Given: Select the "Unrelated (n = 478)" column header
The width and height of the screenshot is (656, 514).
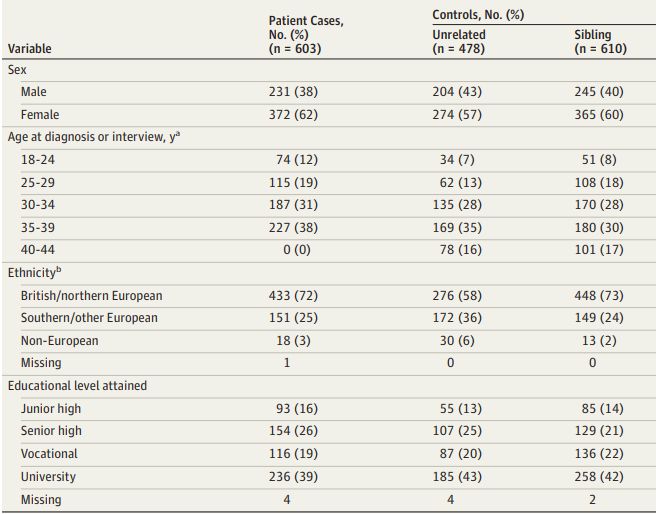Looking at the screenshot, I should tap(452, 41).
